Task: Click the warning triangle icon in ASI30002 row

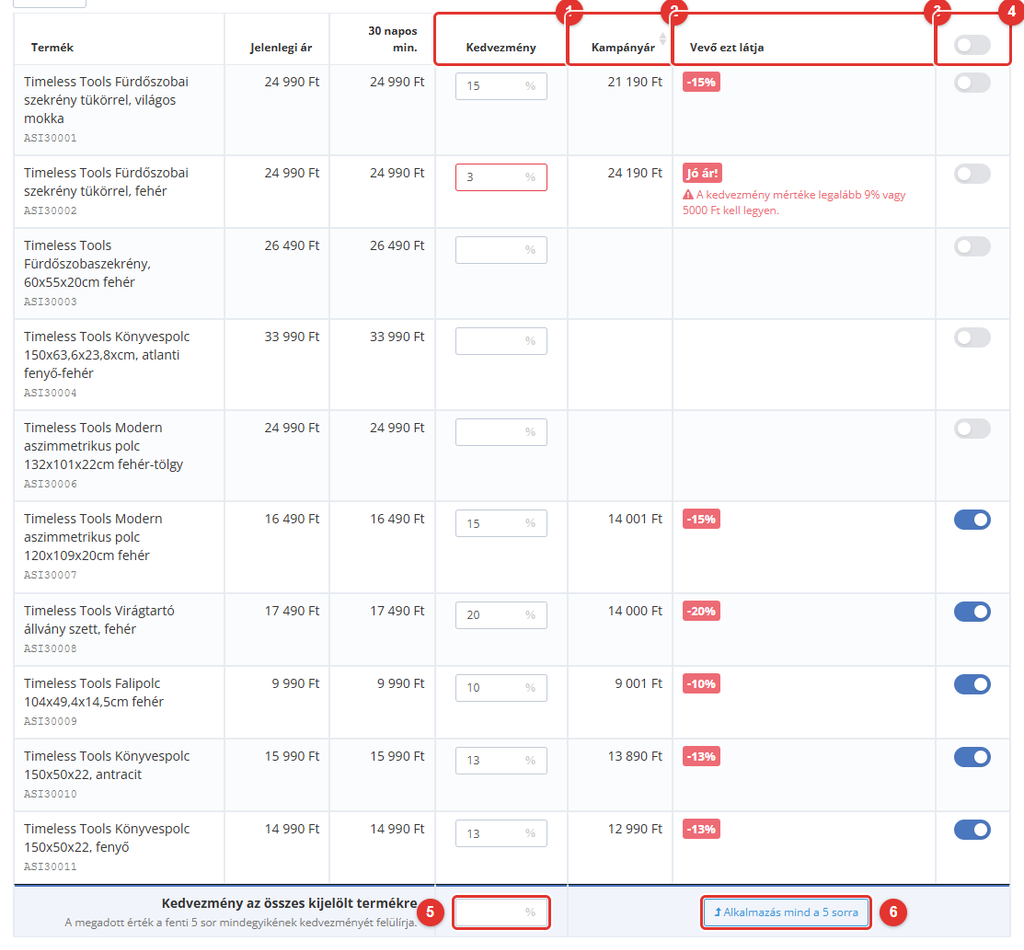Action: [688, 195]
